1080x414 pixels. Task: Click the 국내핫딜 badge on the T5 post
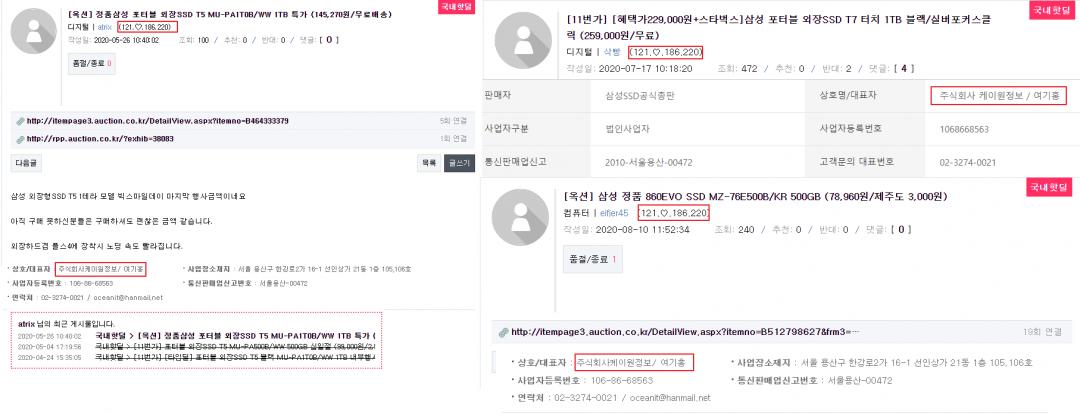(456, 7)
